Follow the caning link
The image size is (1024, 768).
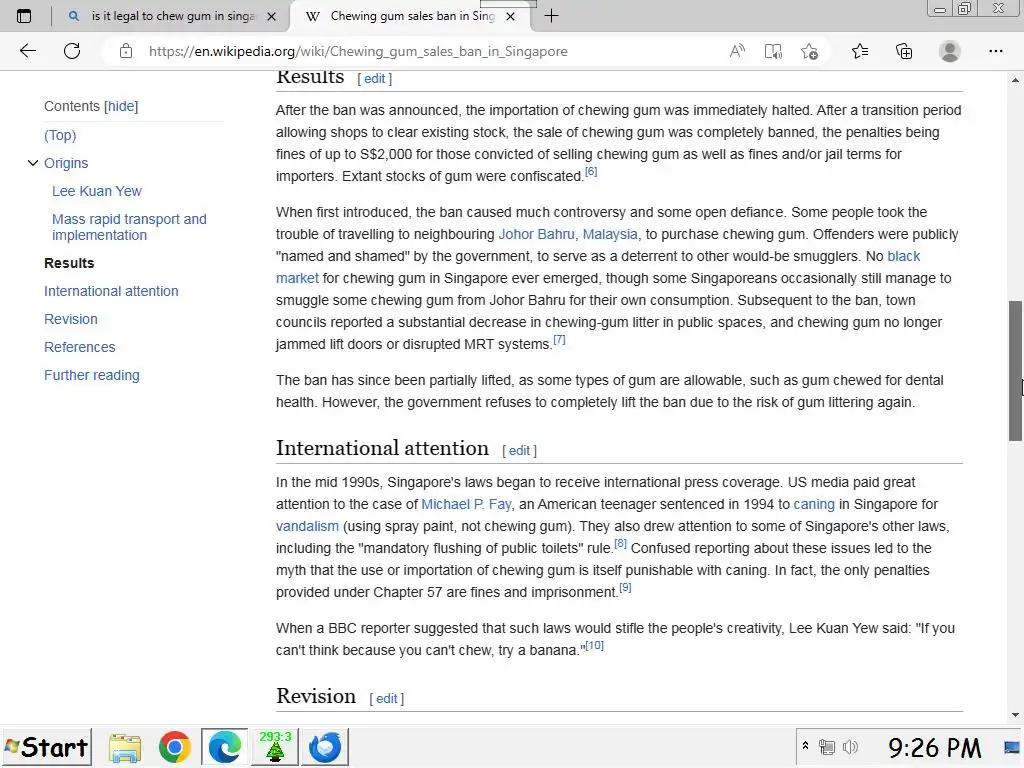click(814, 504)
